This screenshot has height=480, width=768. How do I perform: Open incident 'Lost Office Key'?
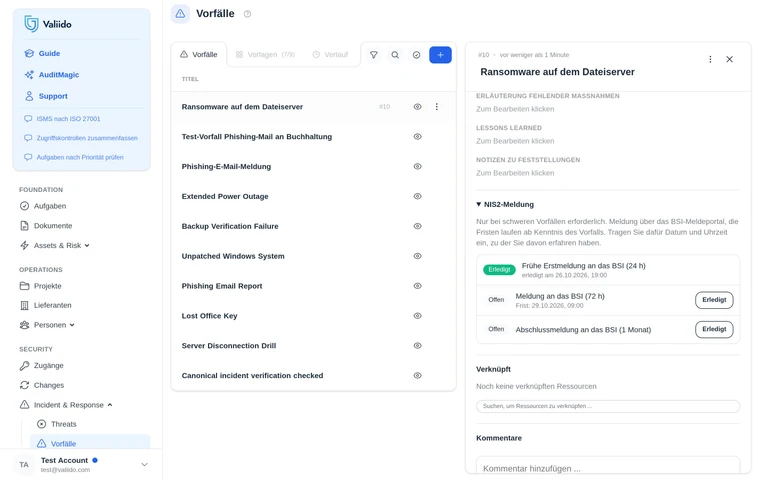(210, 316)
